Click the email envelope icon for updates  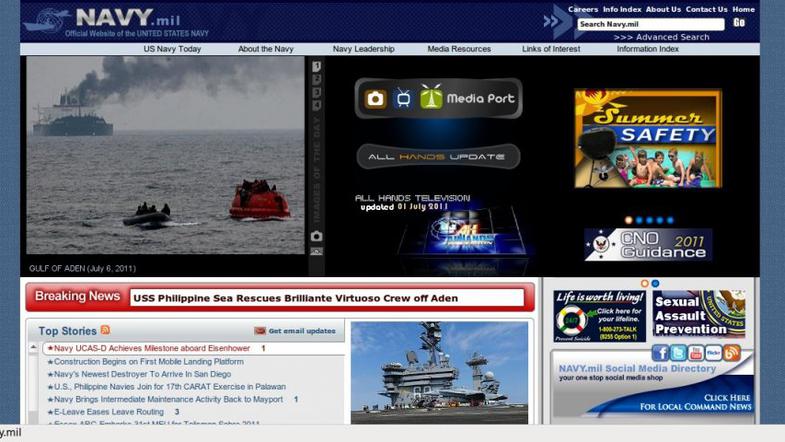click(x=260, y=331)
